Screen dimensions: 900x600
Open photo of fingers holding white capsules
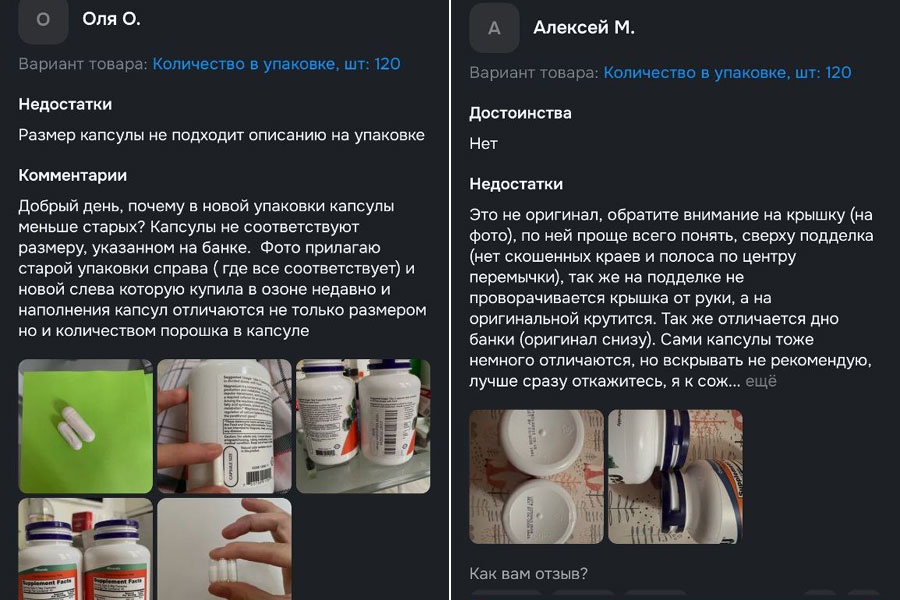point(224,549)
